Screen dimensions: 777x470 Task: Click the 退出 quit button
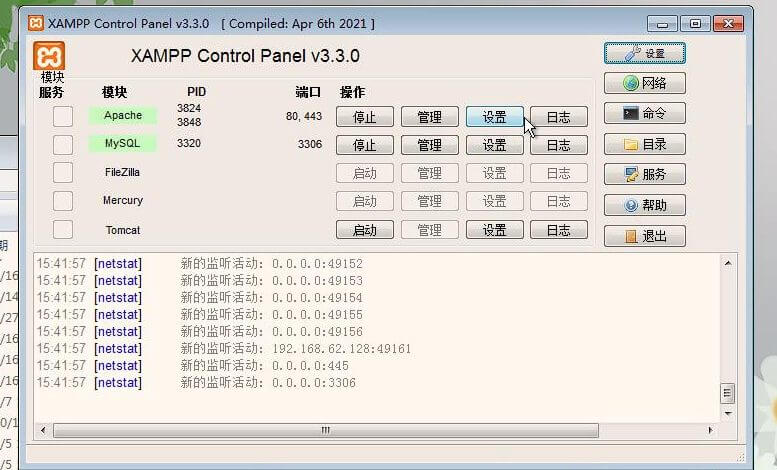[645, 236]
